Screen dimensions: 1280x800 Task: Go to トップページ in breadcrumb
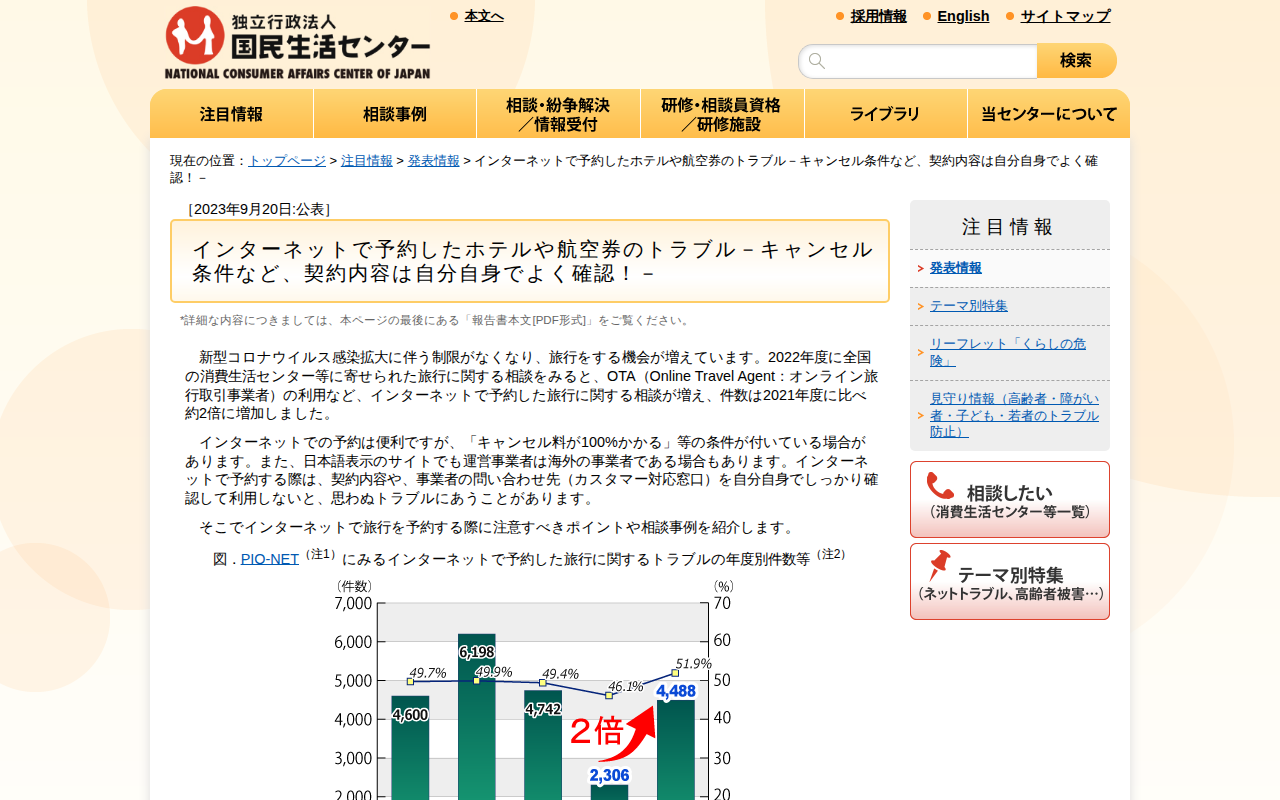287,160
